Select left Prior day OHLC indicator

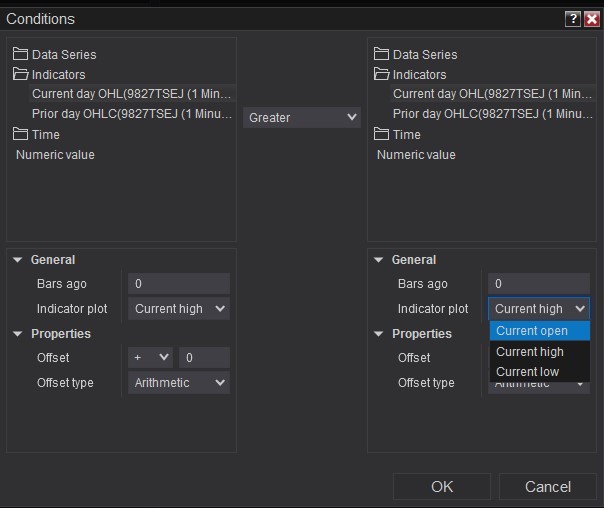(x=132, y=114)
